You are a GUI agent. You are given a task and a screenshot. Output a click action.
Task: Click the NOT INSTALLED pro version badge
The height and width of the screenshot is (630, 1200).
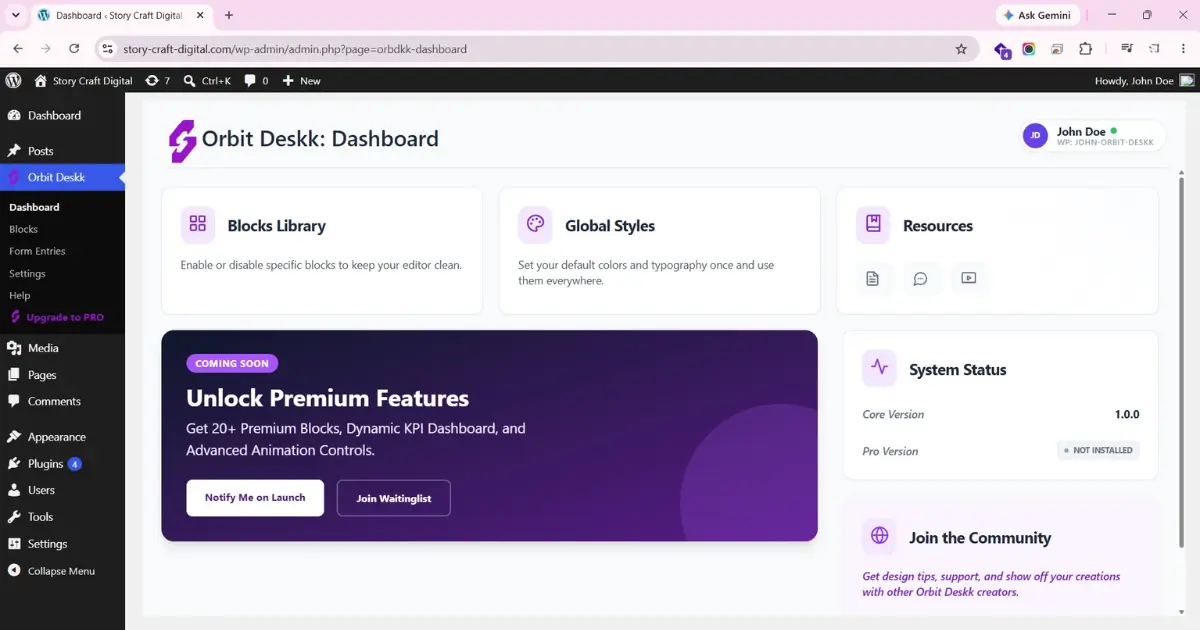tap(1098, 451)
